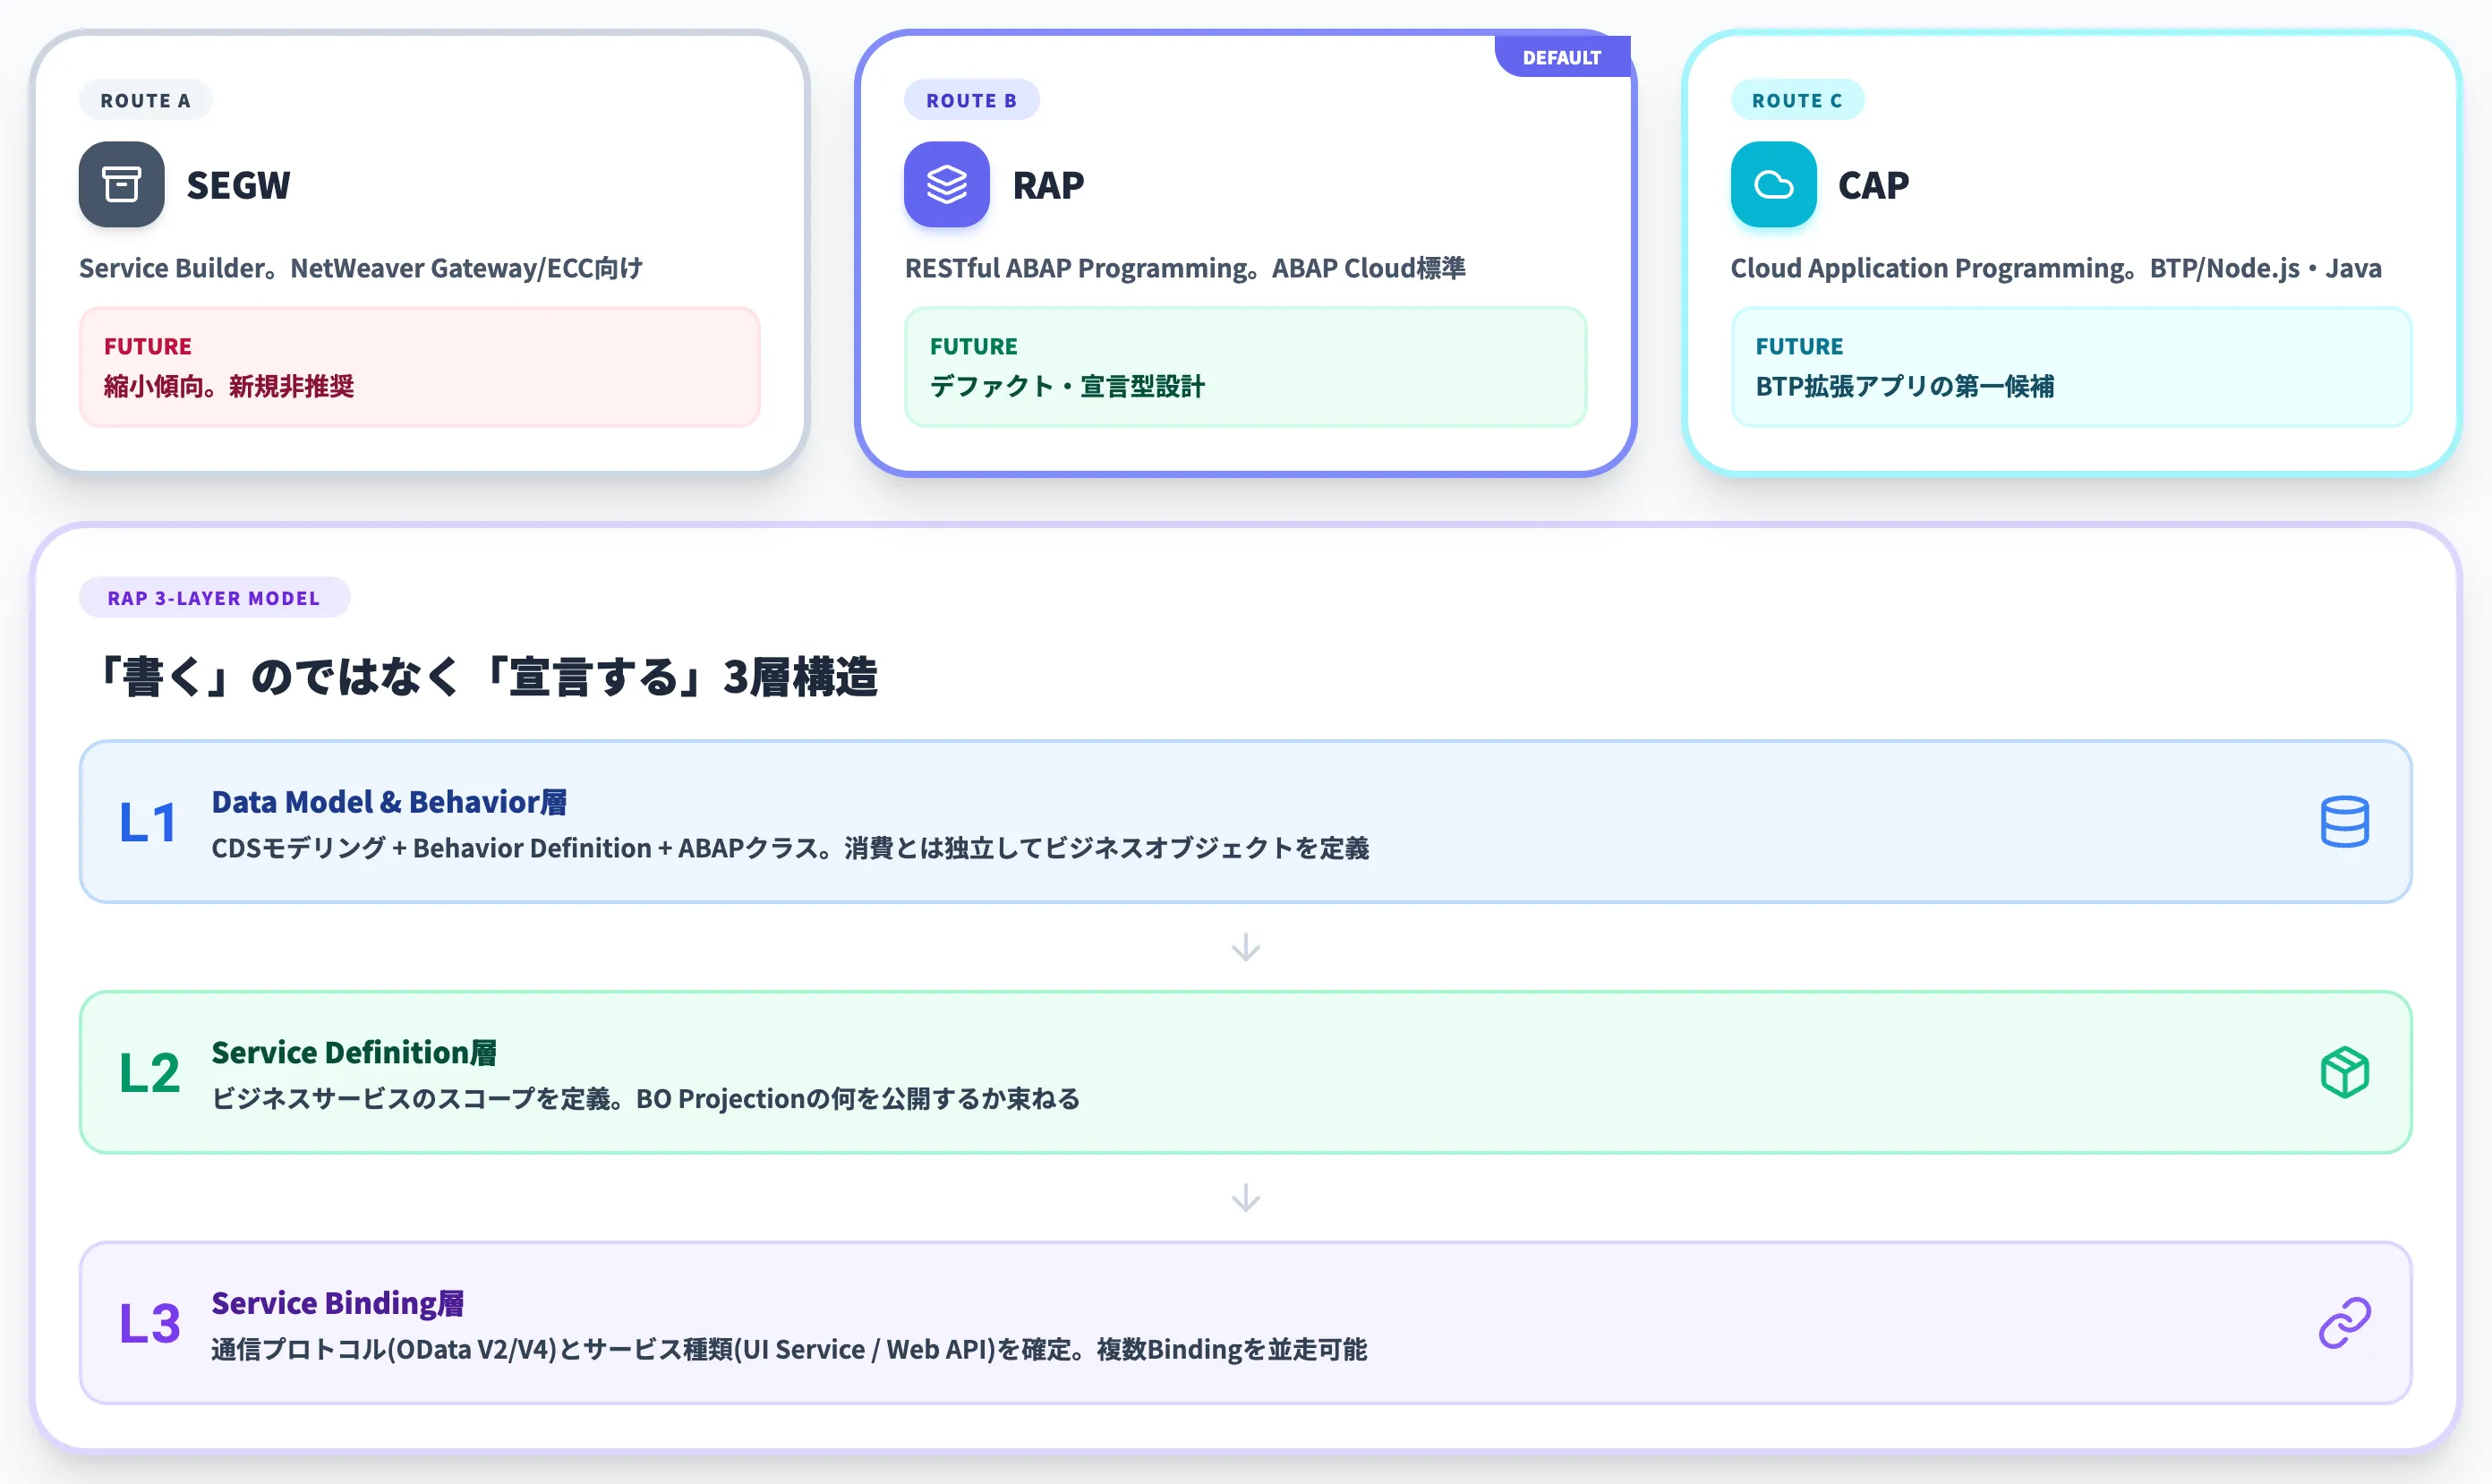Click the chain link icon in L3 row
Image resolution: width=2492 pixels, height=1484 pixels.
[x=2344, y=1323]
